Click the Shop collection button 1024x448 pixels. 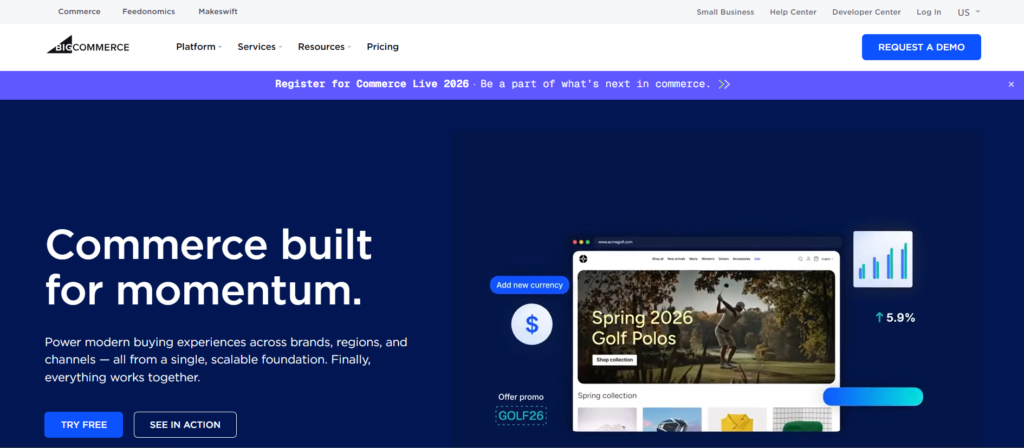pos(614,360)
